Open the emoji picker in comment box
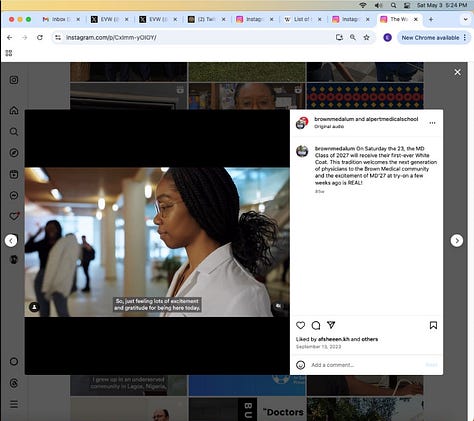The image size is (474, 421). click(300, 365)
